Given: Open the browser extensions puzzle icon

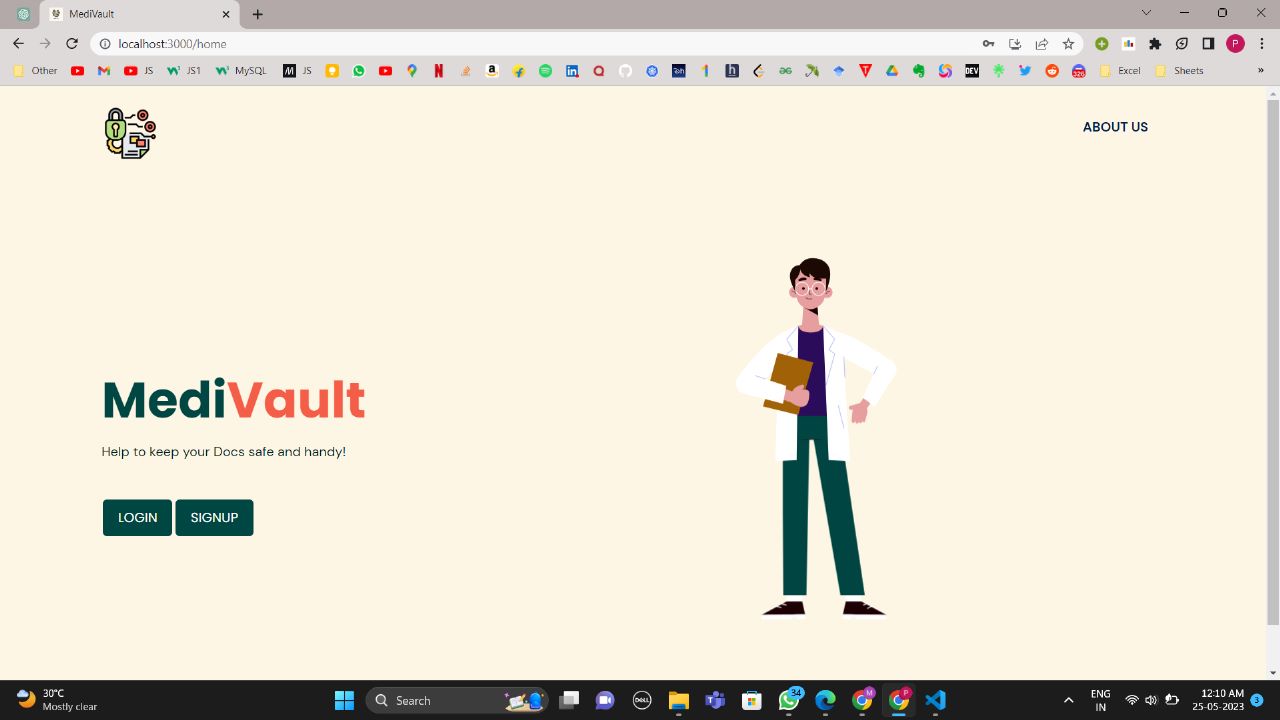Looking at the screenshot, I should pos(1154,44).
